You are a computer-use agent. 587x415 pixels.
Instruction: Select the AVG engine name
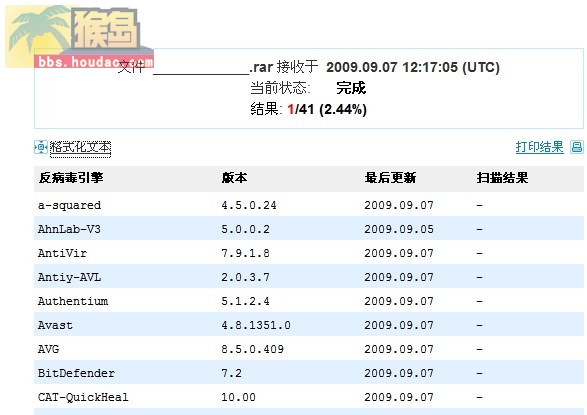(x=48, y=349)
